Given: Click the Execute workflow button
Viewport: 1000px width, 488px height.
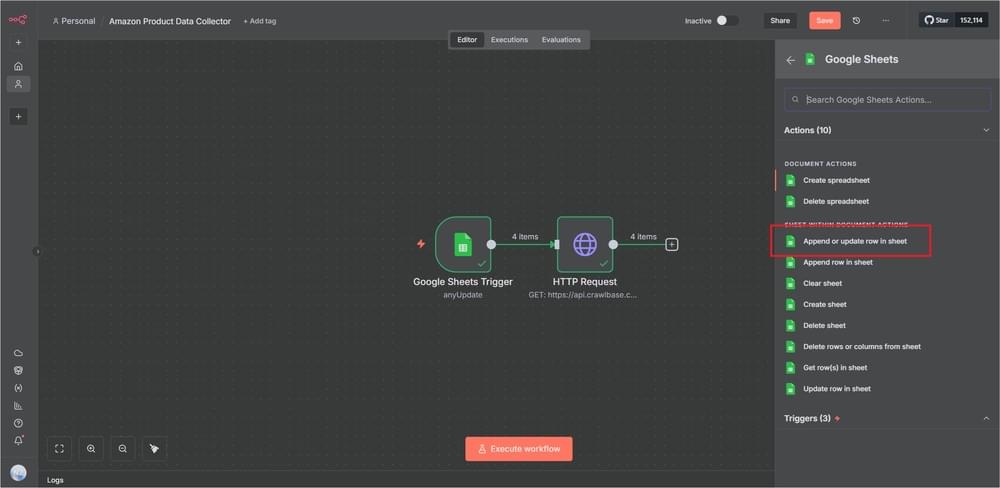Looking at the screenshot, I should 519,449.
